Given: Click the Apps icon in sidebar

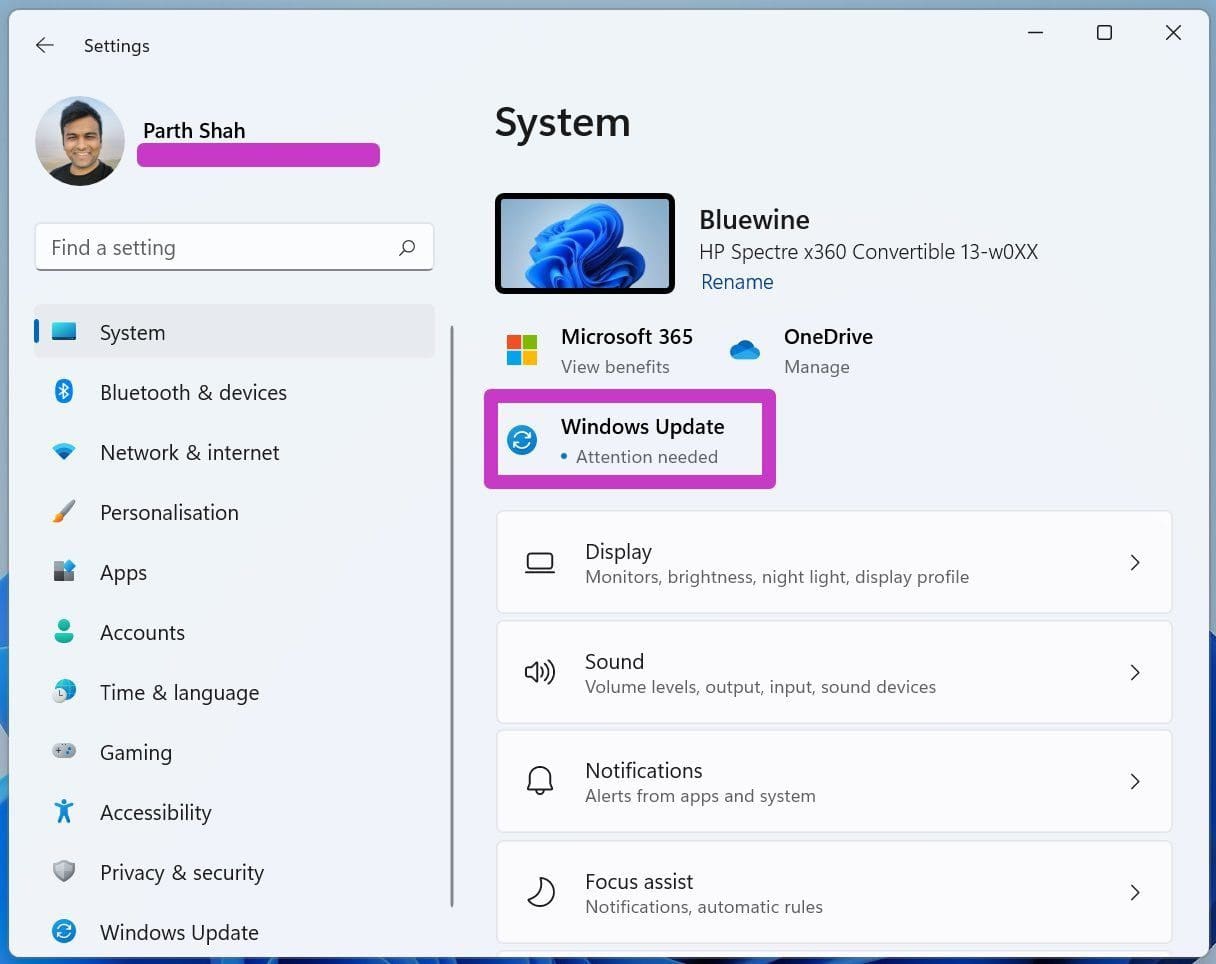Looking at the screenshot, I should (64, 572).
